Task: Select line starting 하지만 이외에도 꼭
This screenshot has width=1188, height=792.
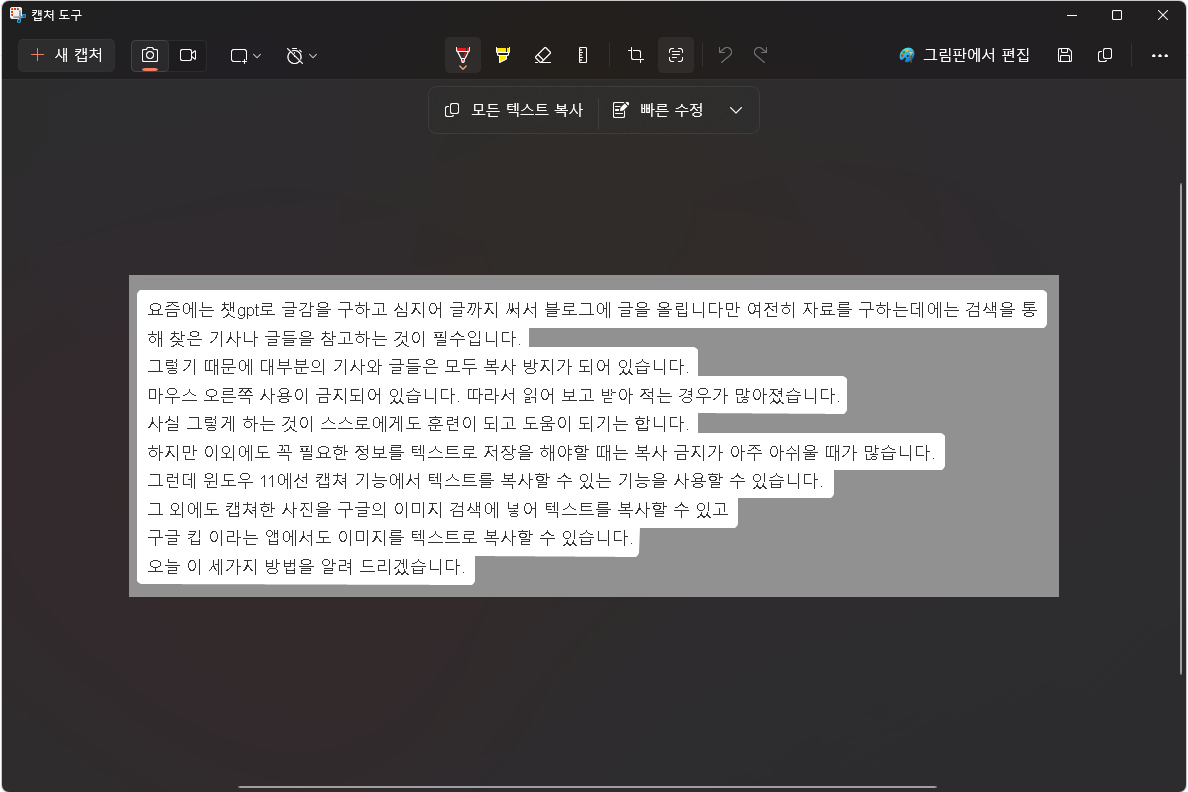Action: pos(541,452)
